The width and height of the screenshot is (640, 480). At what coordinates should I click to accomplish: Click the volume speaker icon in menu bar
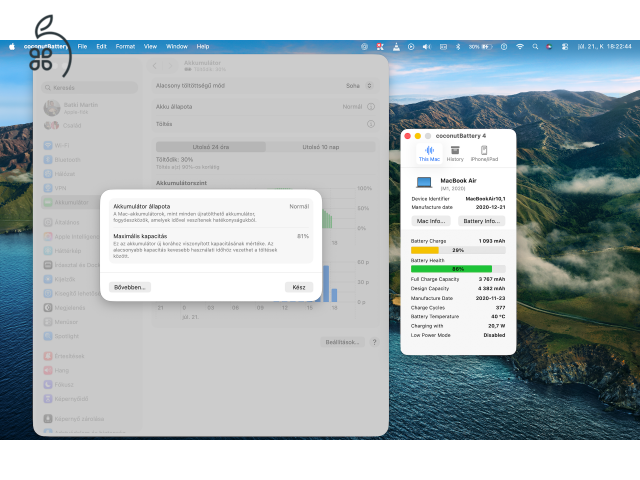(x=427, y=47)
